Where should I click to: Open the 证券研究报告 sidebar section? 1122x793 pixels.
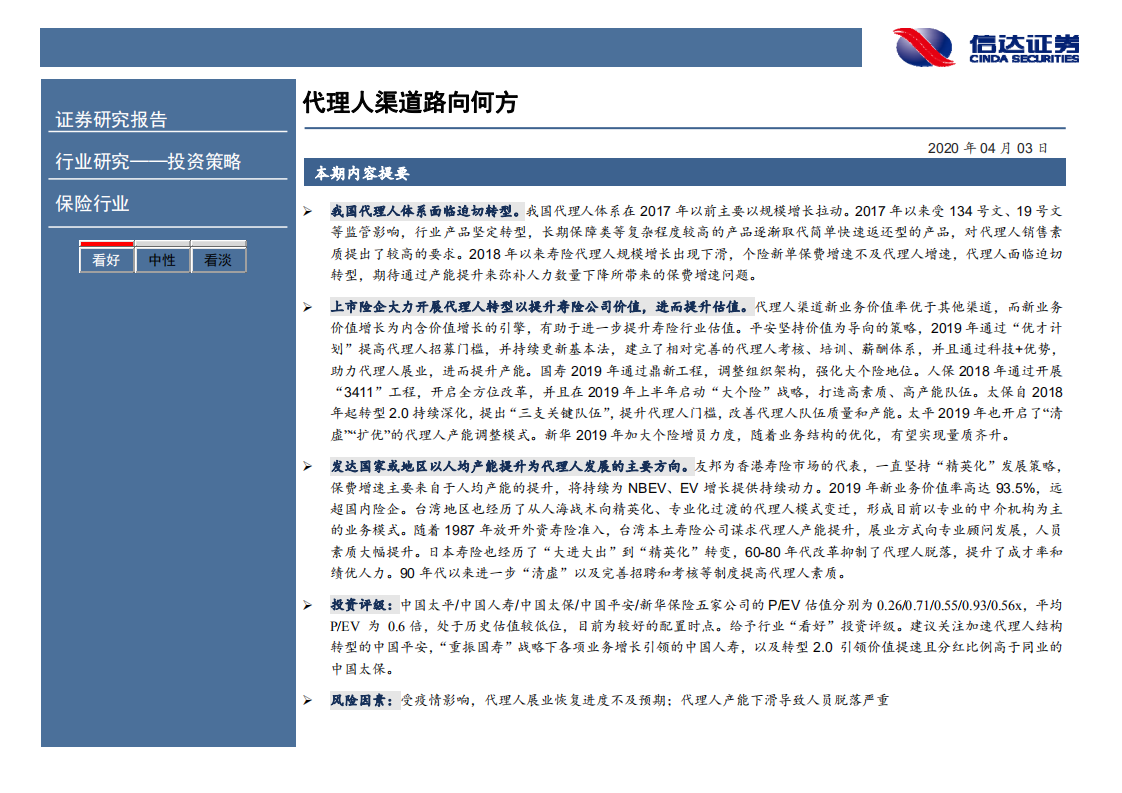pyautogui.click(x=112, y=118)
